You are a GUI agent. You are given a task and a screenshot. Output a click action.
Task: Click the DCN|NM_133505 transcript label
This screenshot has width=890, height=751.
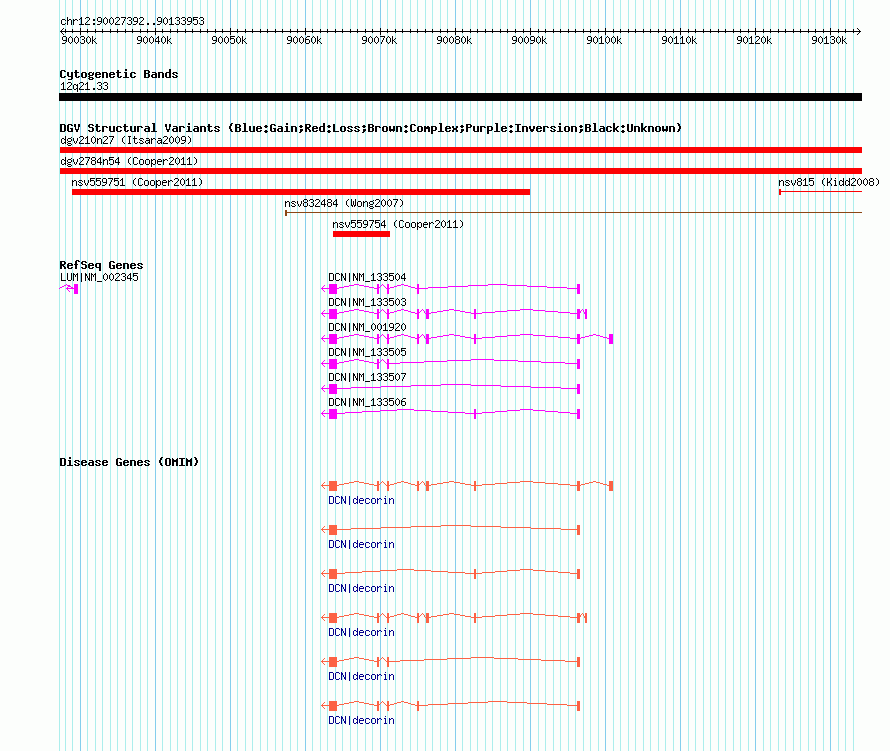click(x=367, y=352)
